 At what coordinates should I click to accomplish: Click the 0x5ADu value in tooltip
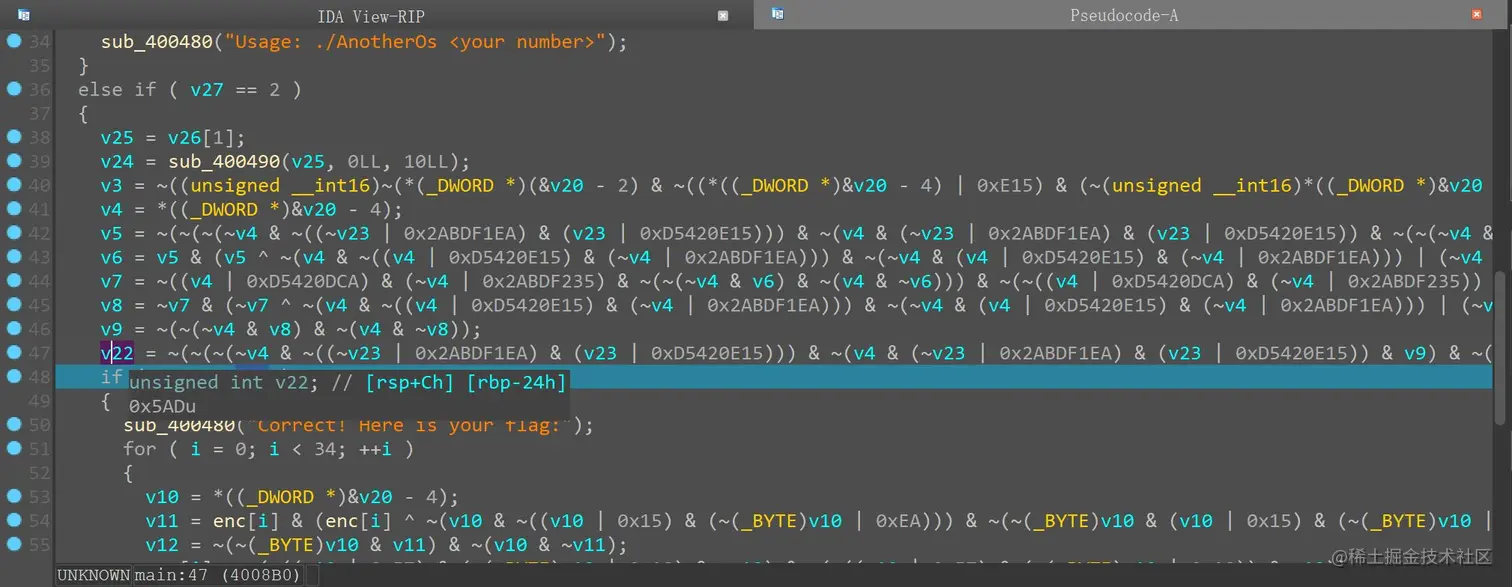[162, 406]
